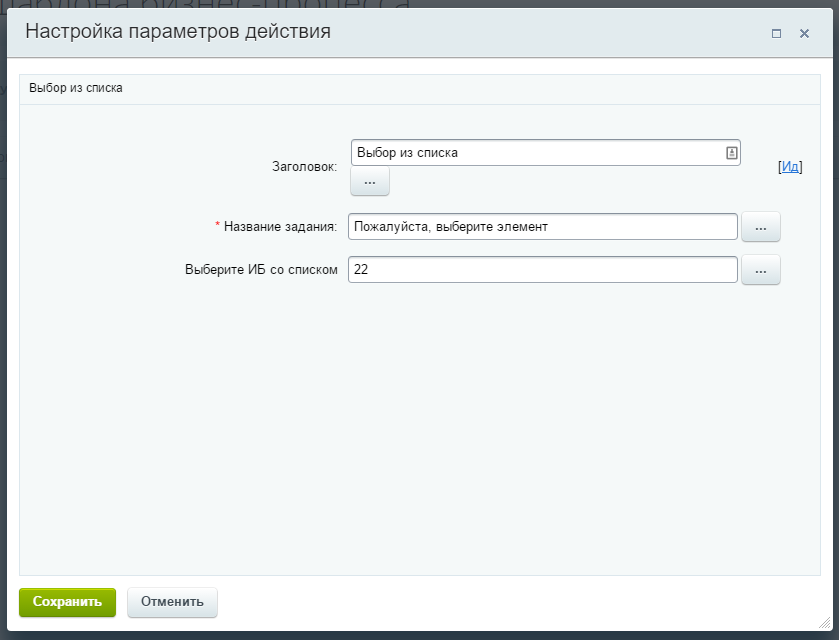Image resolution: width=839 pixels, height=640 pixels.
Task: Open value picker for Выберите ИБ со списком
Action: (x=760, y=270)
